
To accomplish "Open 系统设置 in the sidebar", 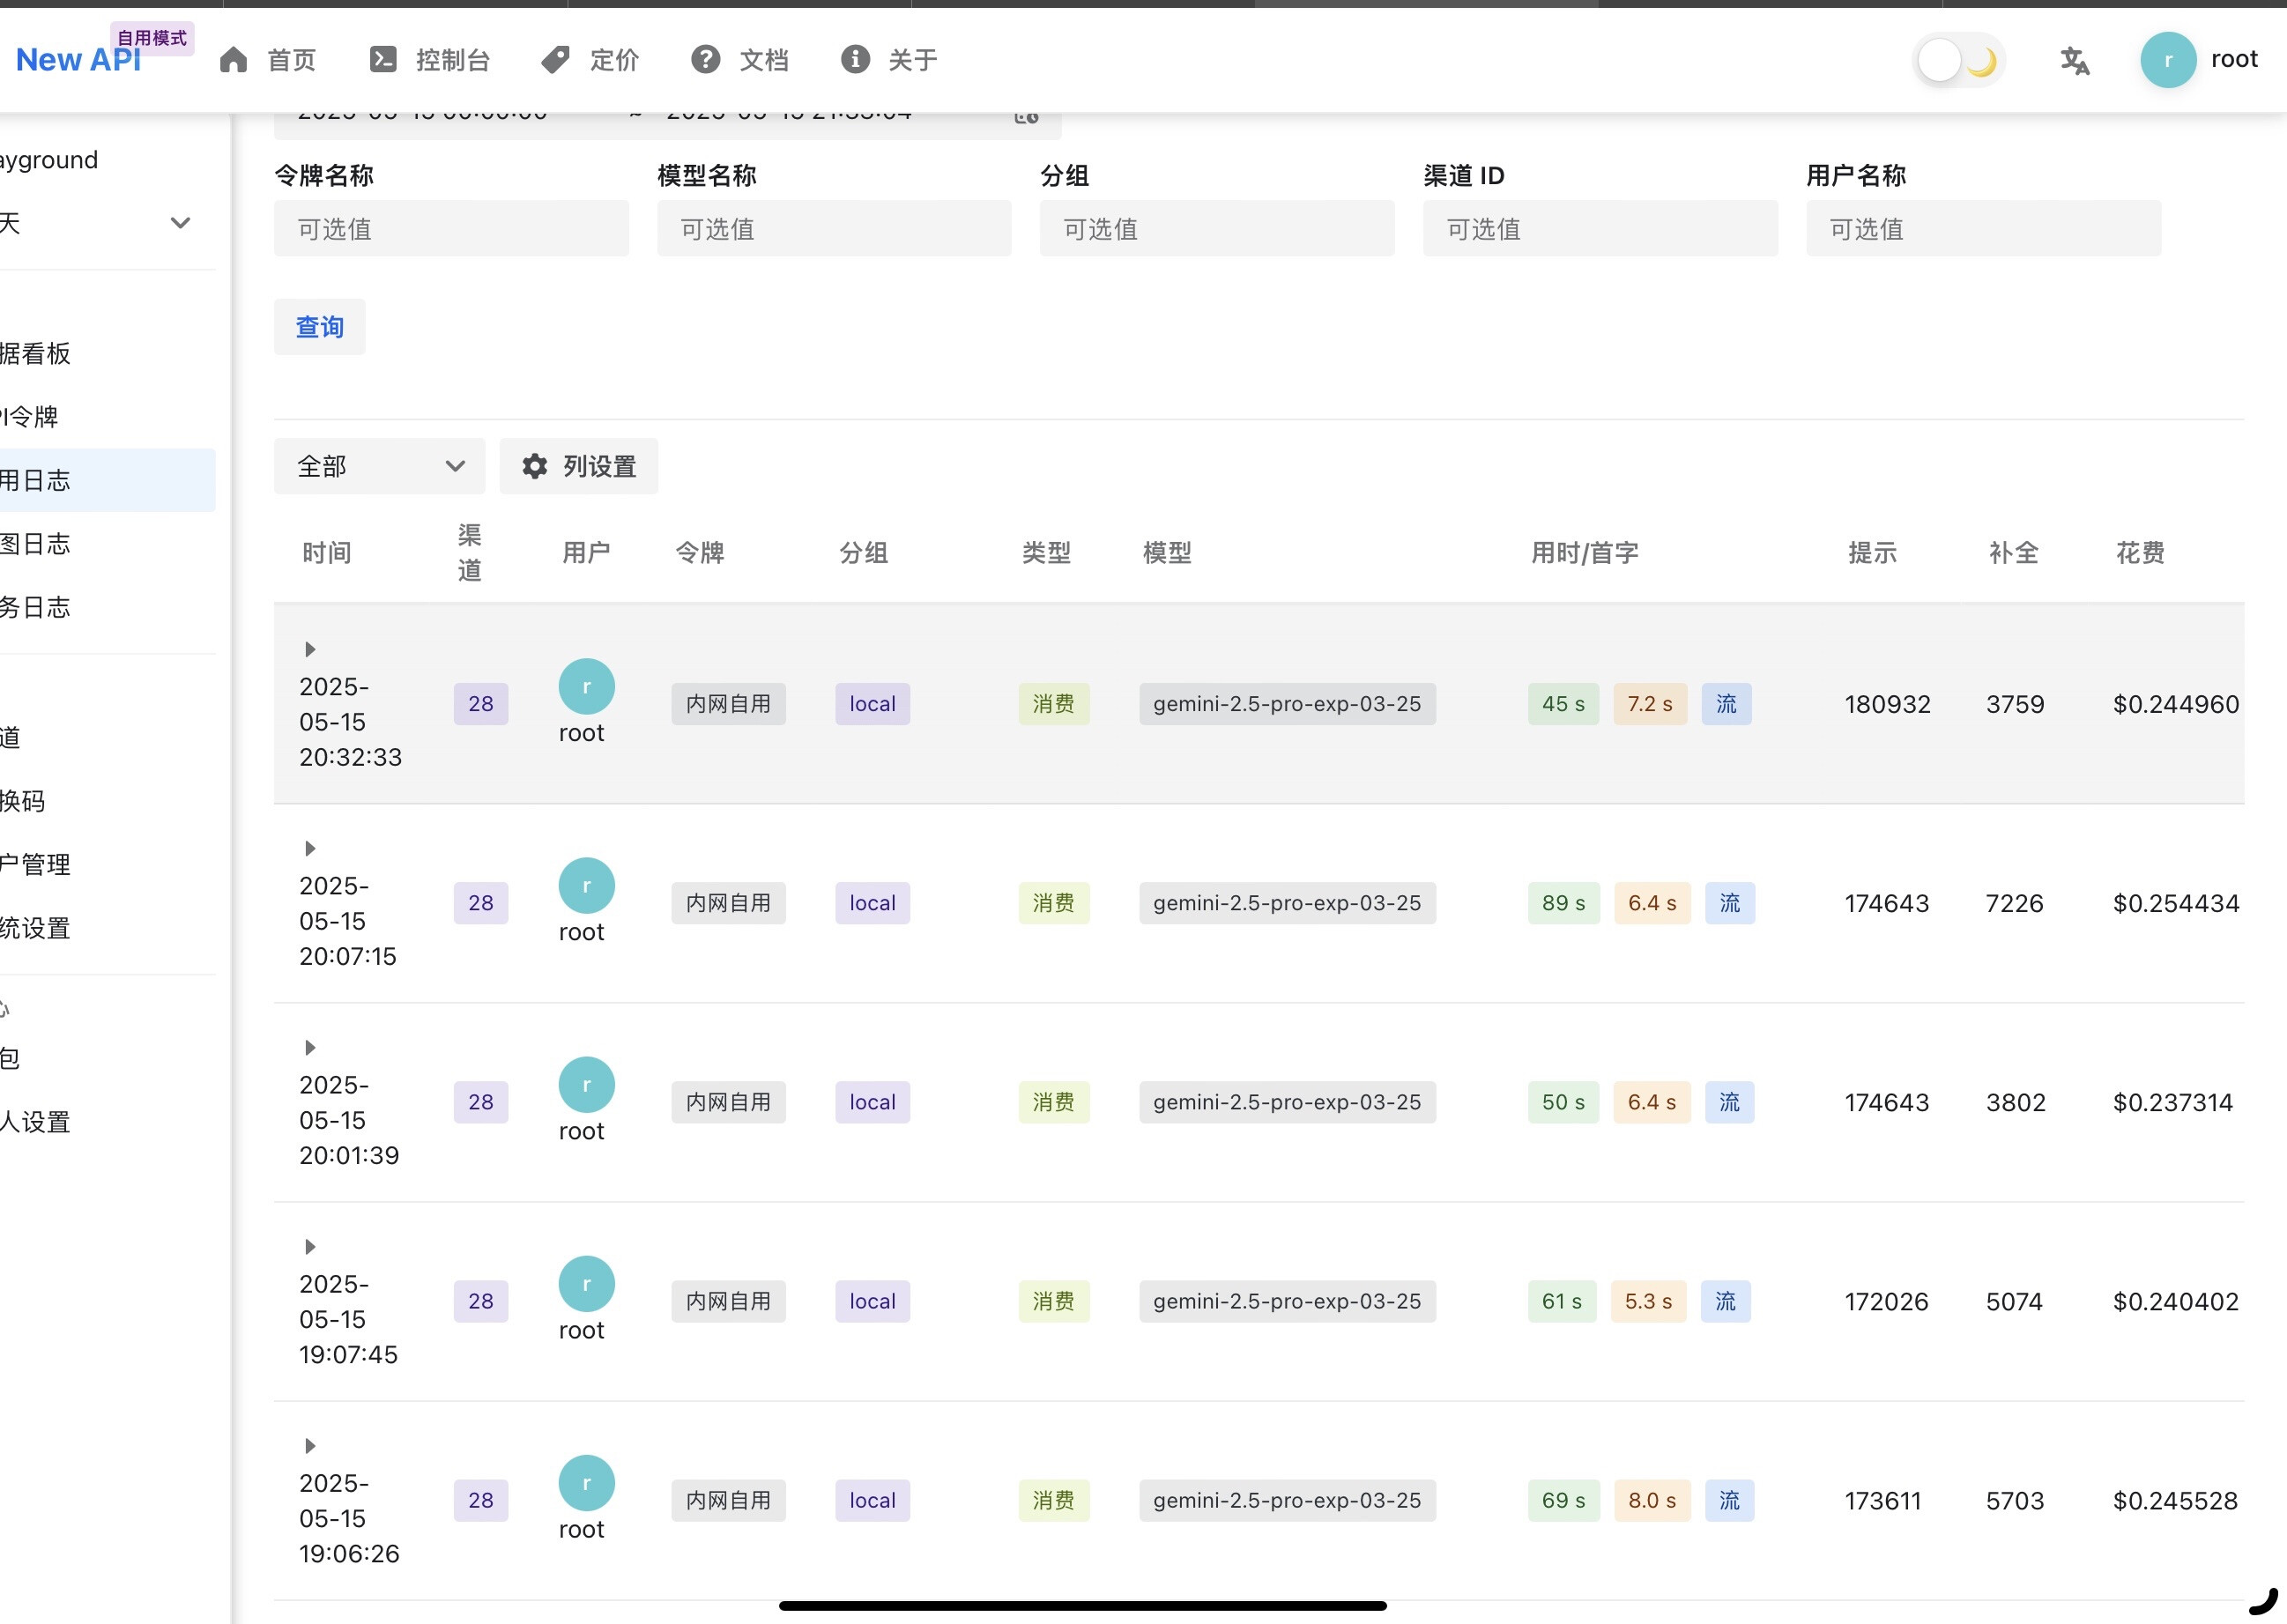I will pyautogui.click(x=36, y=927).
